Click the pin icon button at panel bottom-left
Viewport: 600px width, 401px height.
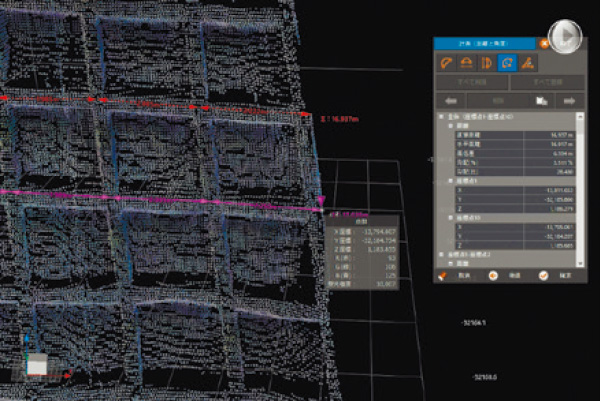443,276
